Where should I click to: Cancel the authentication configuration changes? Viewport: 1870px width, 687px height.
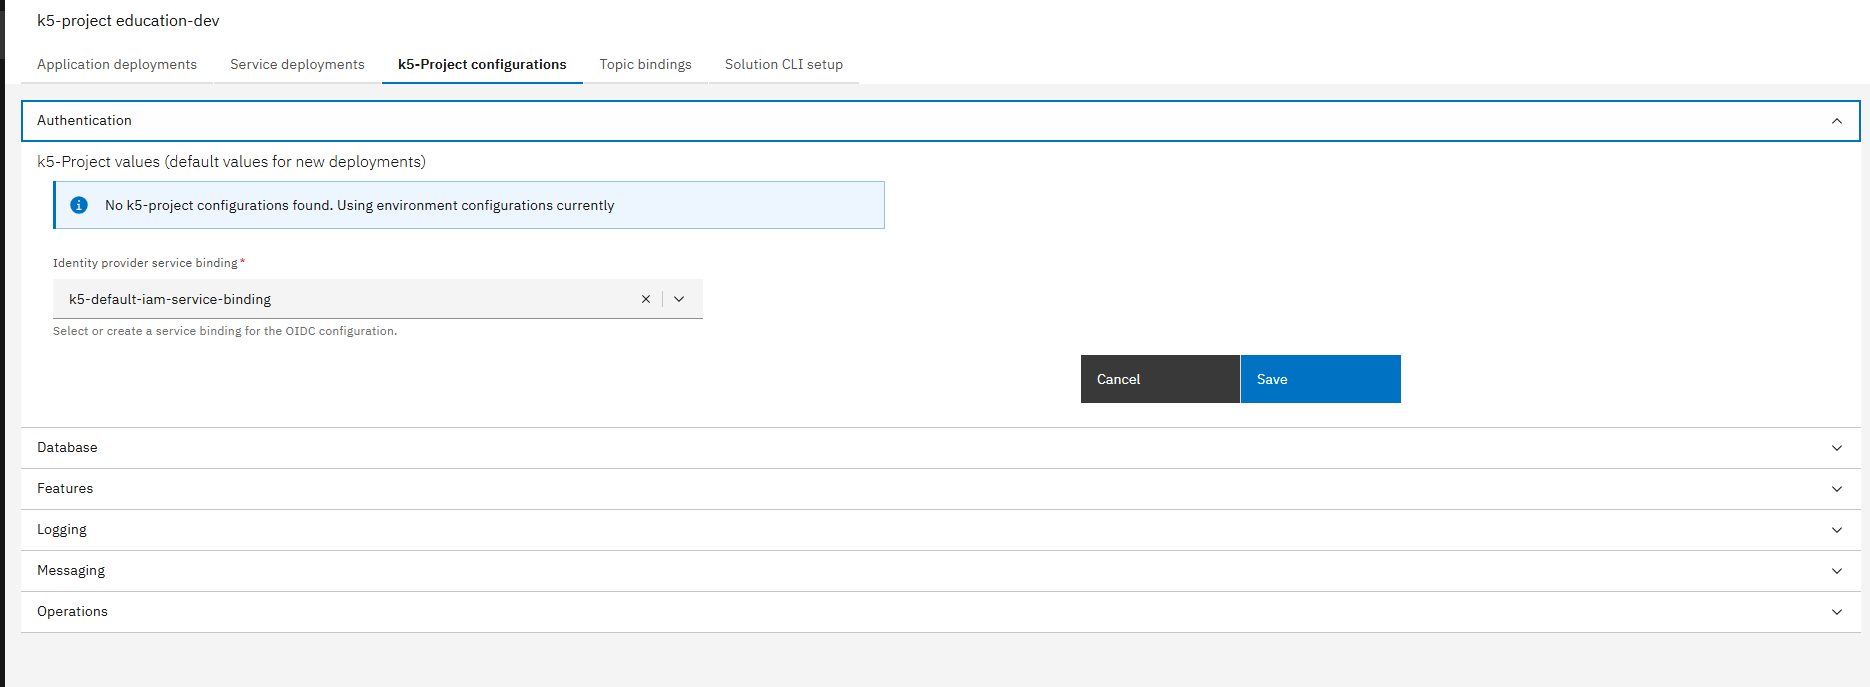click(1160, 379)
